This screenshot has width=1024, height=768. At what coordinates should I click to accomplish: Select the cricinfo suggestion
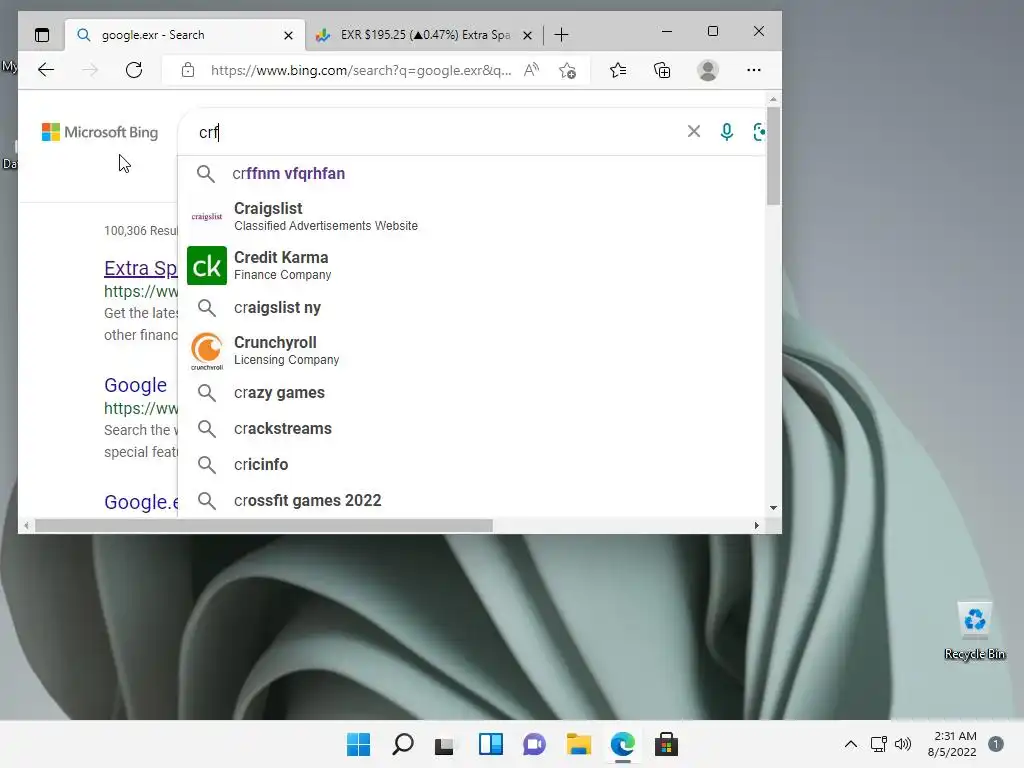[x=472, y=464]
